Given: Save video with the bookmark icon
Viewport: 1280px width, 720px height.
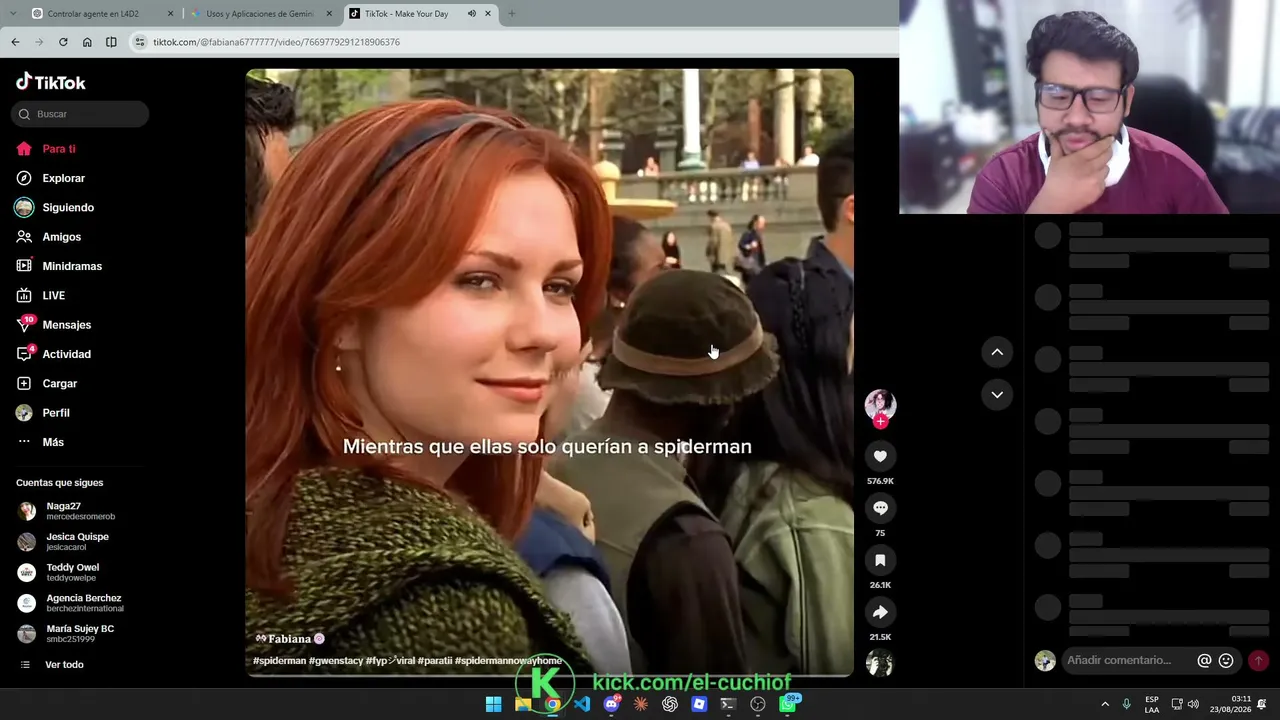Looking at the screenshot, I should coord(880,560).
